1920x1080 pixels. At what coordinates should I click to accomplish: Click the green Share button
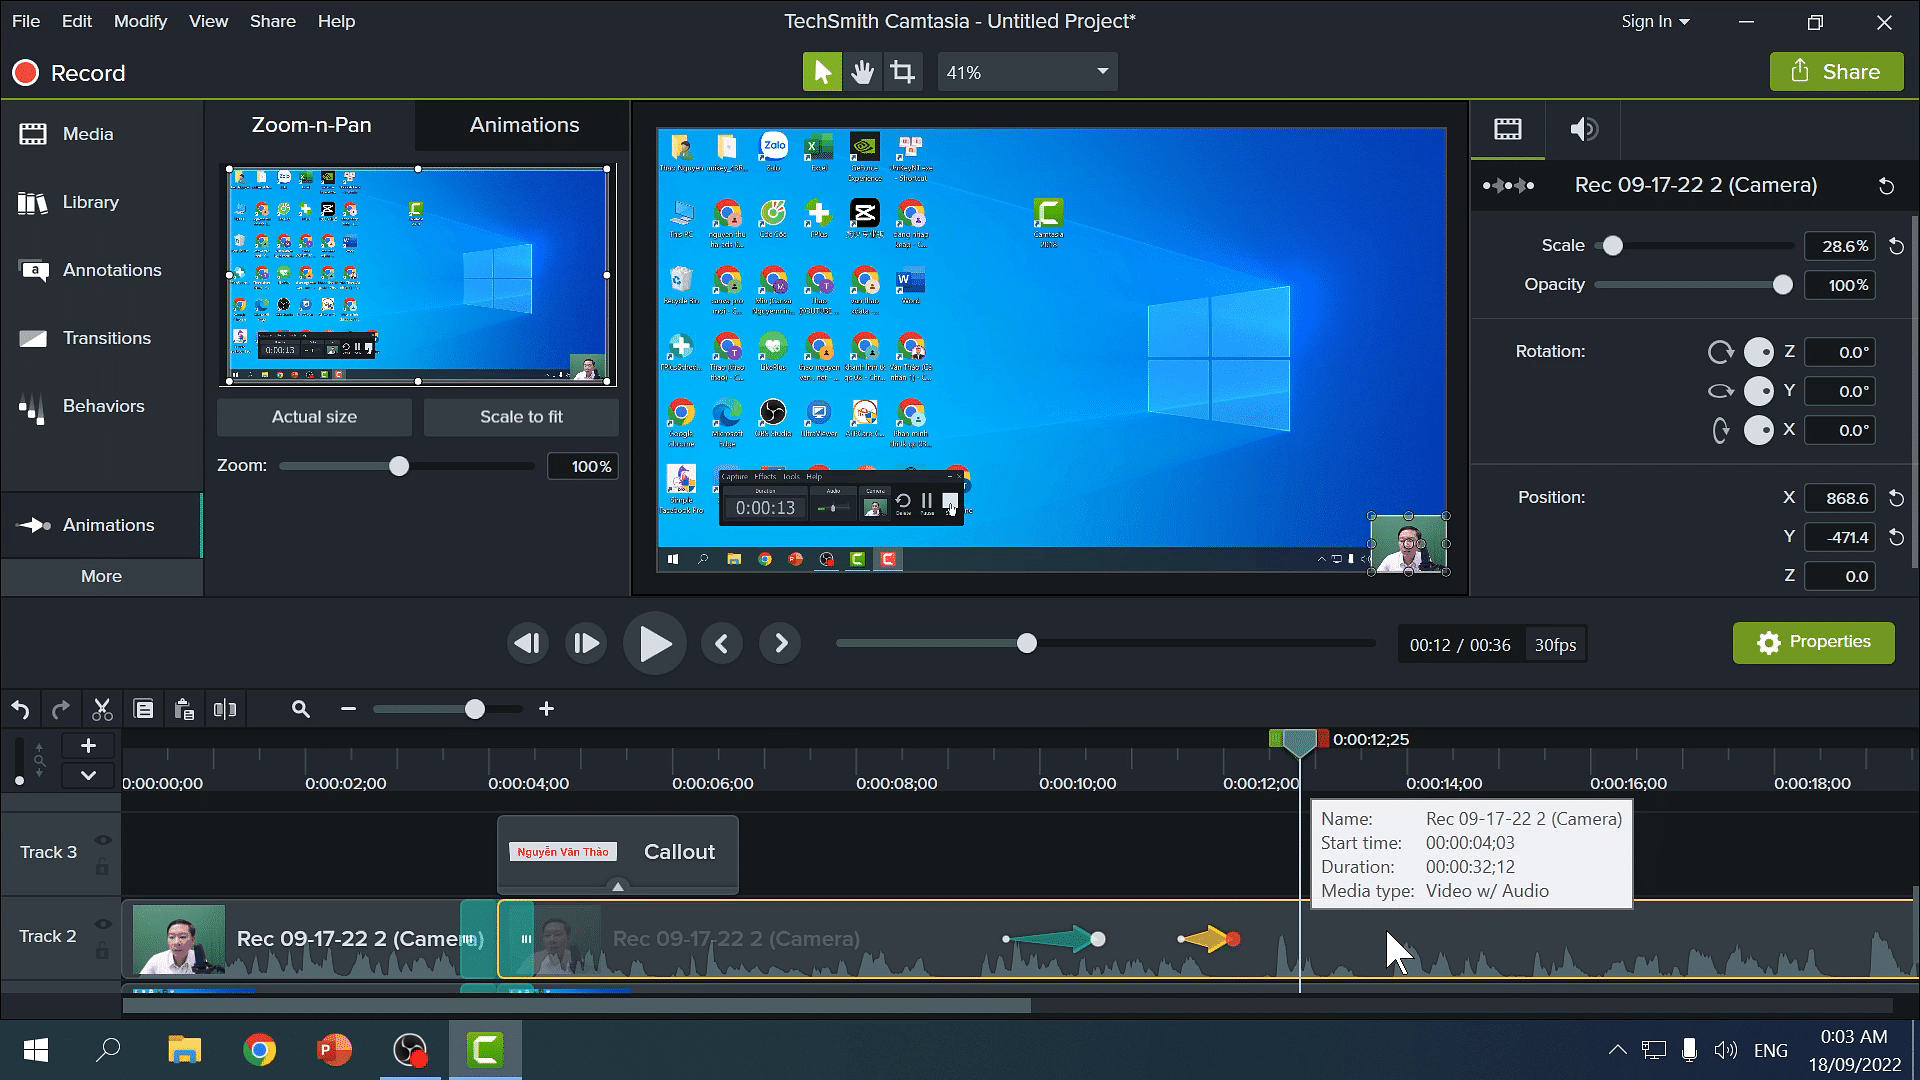click(x=1836, y=72)
